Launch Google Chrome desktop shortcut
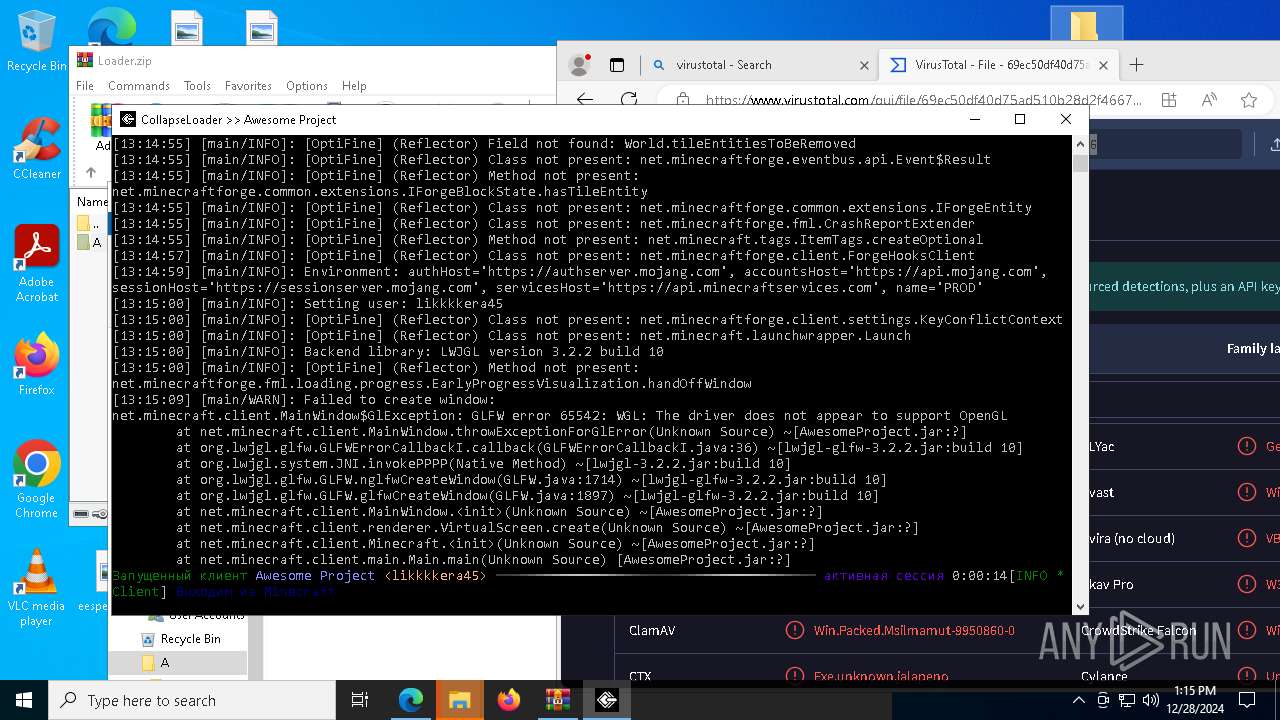This screenshot has height=720, width=1280. coord(36,479)
